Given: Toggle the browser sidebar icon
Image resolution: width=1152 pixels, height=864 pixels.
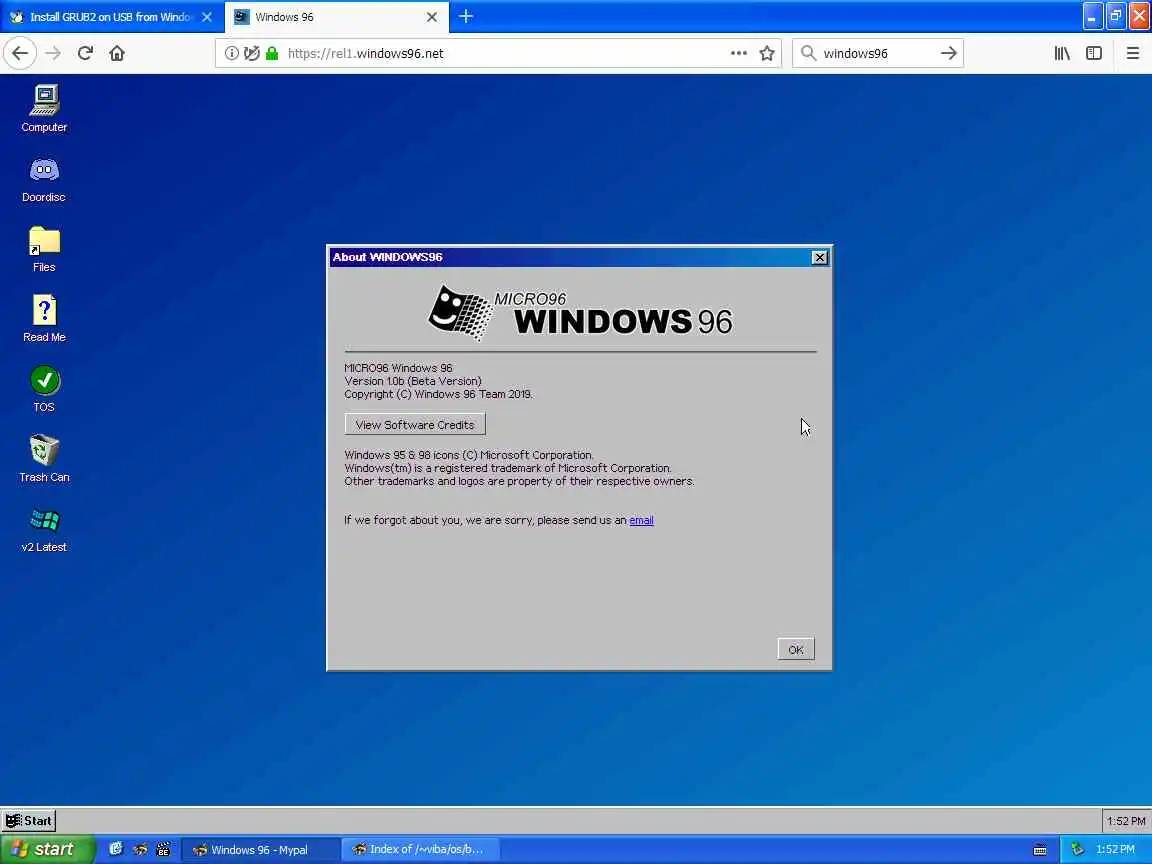Looking at the screenshot, I should (1094, 53).
